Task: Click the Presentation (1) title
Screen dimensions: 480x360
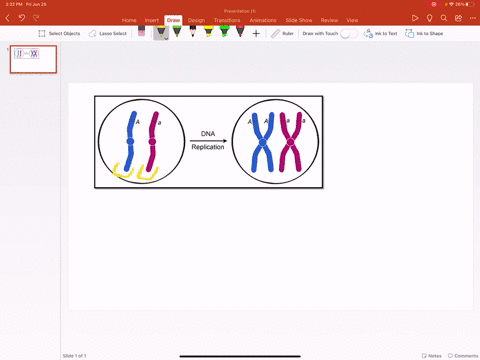Action: [240, 11]
